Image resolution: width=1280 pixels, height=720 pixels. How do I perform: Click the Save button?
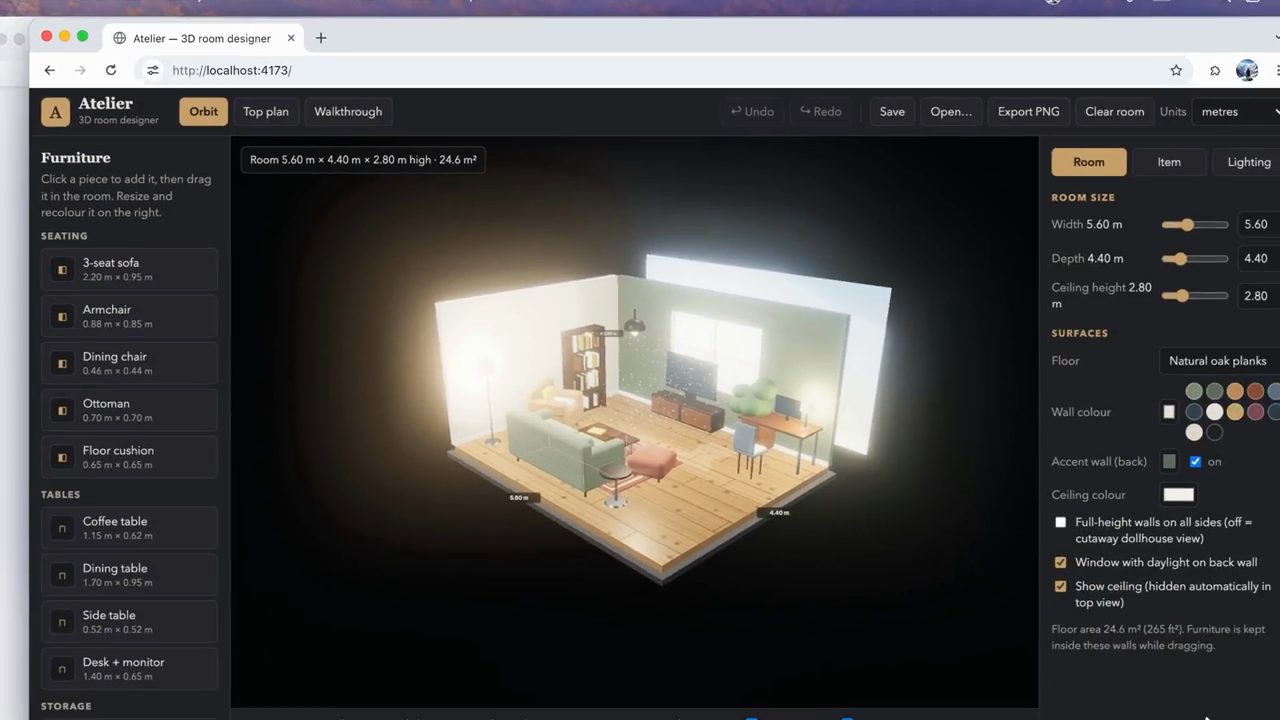click(892, 112)
